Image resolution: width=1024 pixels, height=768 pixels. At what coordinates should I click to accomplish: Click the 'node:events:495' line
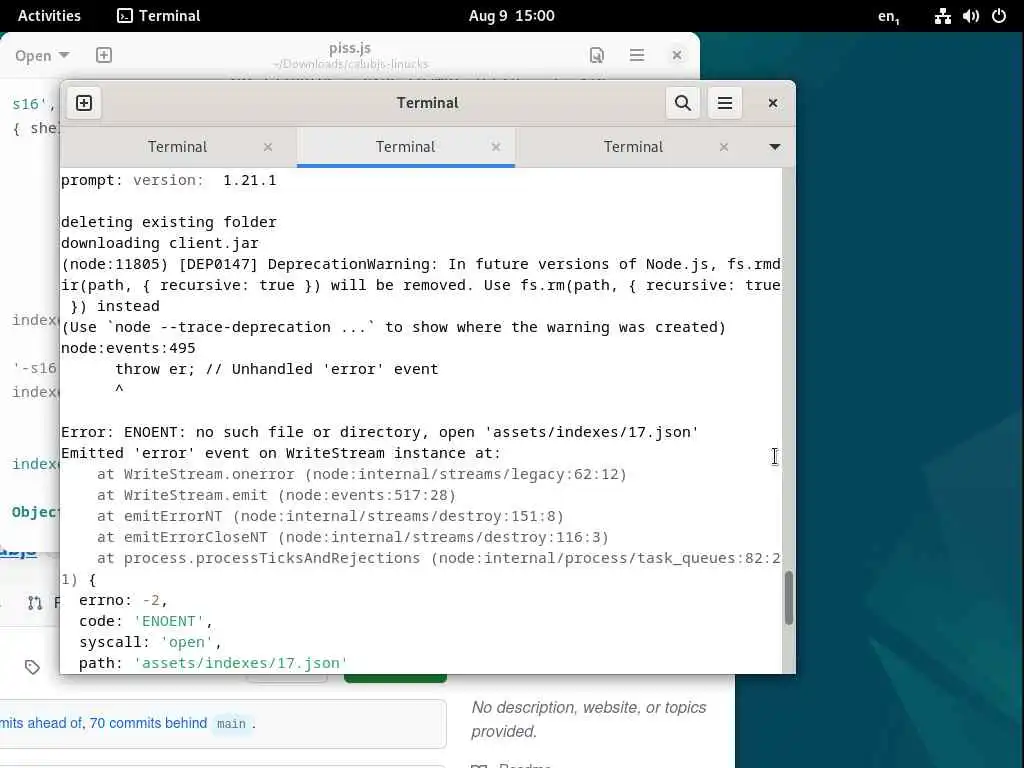[x=128, y=347]
